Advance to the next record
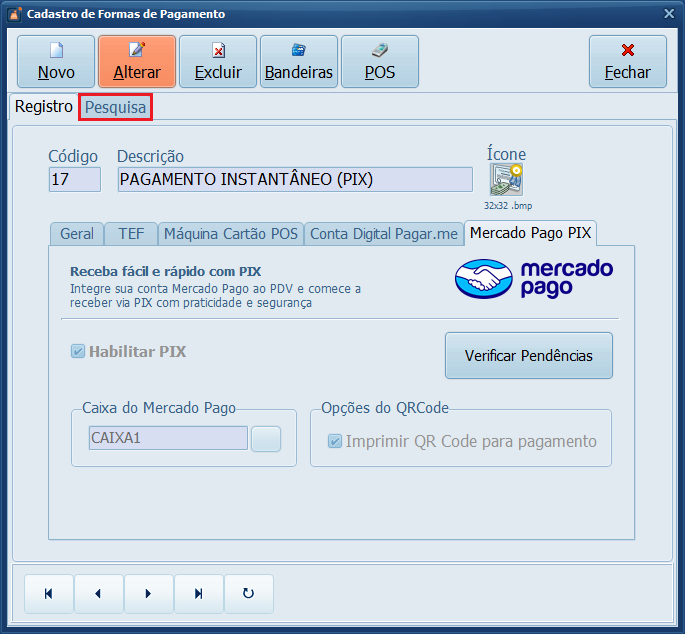The height and width of the screenshot is (634, 685). click(x=148, y=593)
